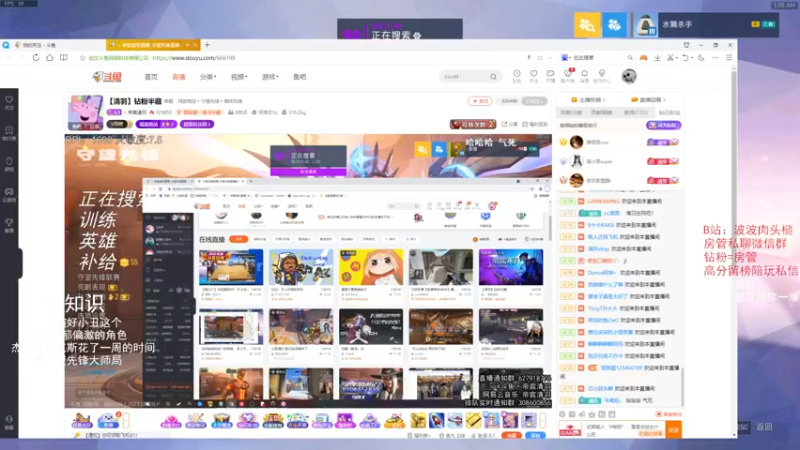
Task: Click the 可抽次数 lottery banner button
Action: (x=472, y=124)
